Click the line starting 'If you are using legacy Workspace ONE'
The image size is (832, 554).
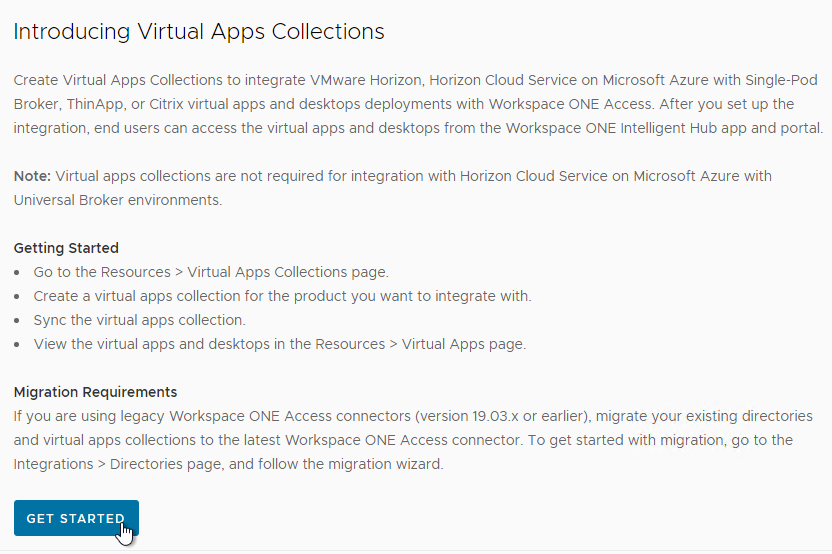pos(413,416)
